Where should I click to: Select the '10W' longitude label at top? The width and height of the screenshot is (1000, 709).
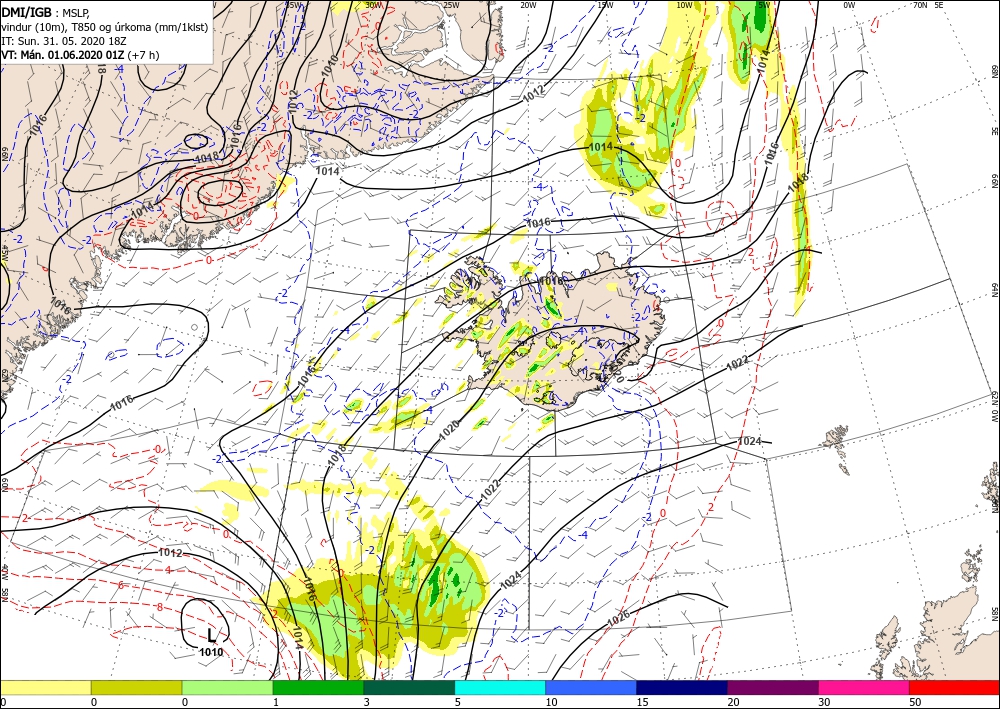(684, 5)
